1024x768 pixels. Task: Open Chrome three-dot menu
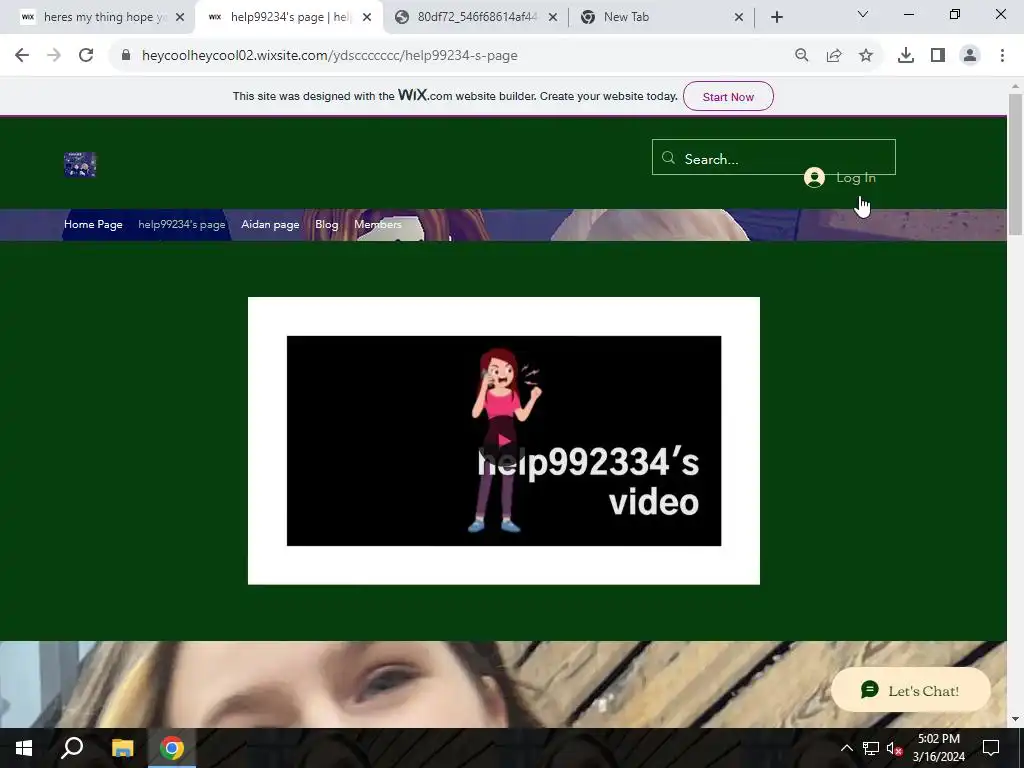1002,56
